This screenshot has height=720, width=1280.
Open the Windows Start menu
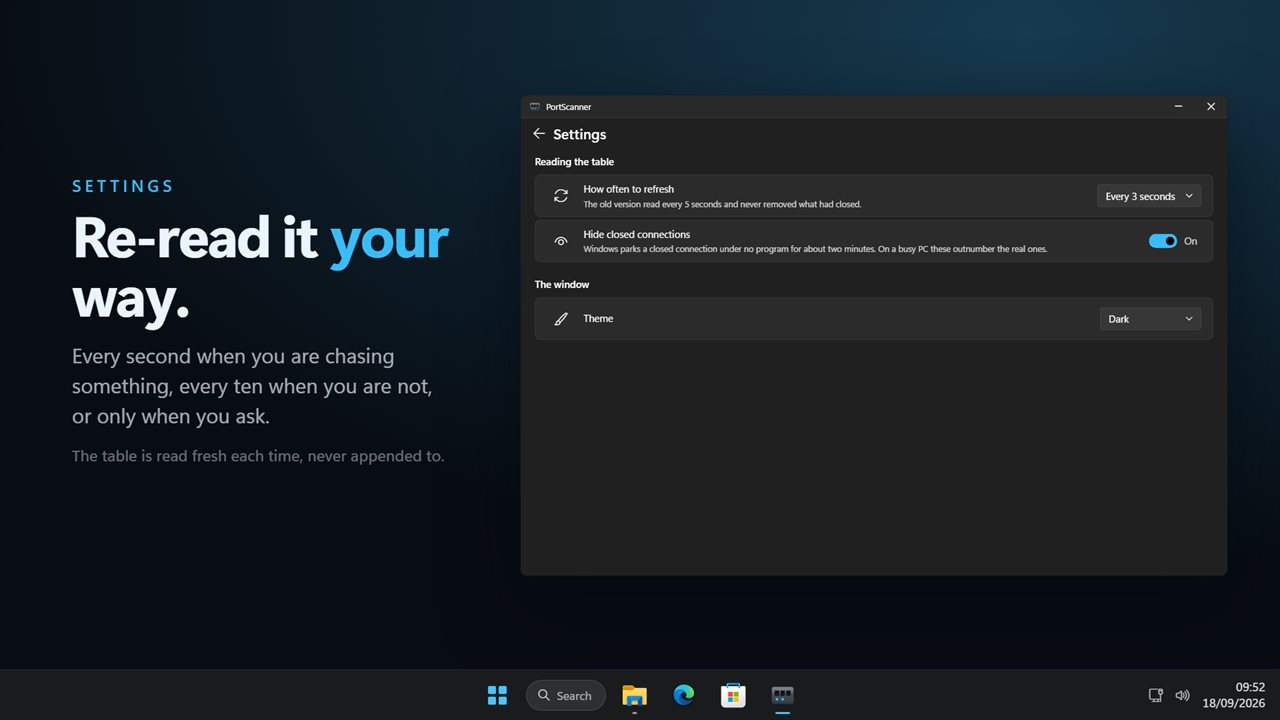click(497, 695)
